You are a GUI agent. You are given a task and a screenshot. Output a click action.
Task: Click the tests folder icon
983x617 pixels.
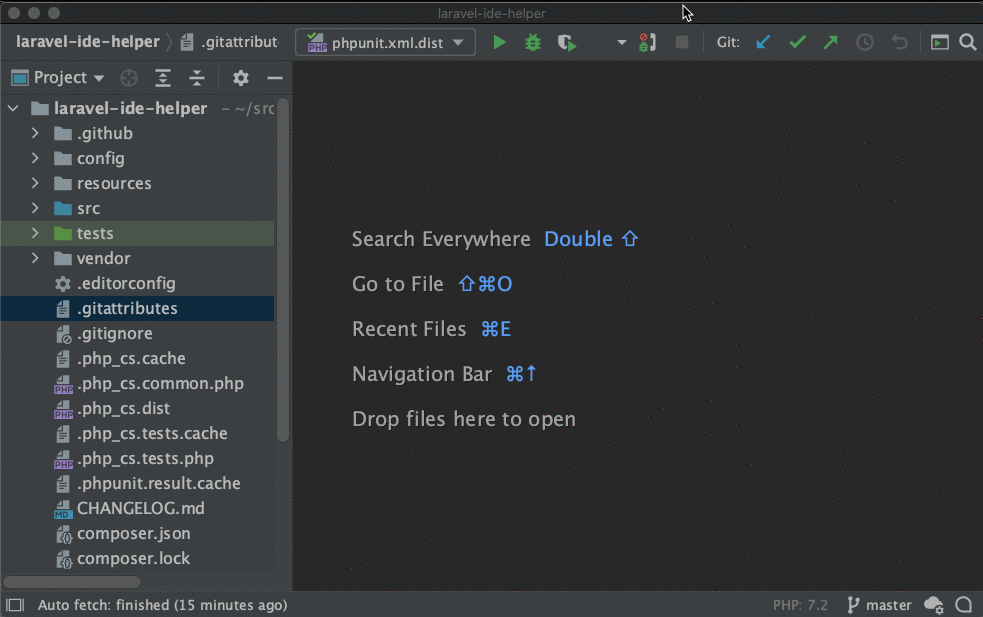coord(63,233)
